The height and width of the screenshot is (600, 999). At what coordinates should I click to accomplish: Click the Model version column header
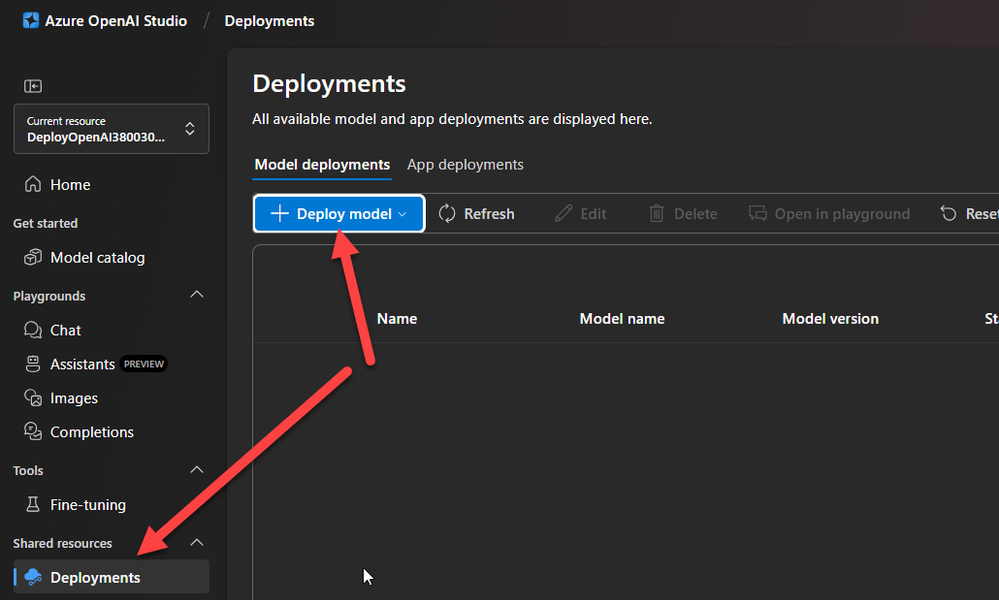point(830,318)
